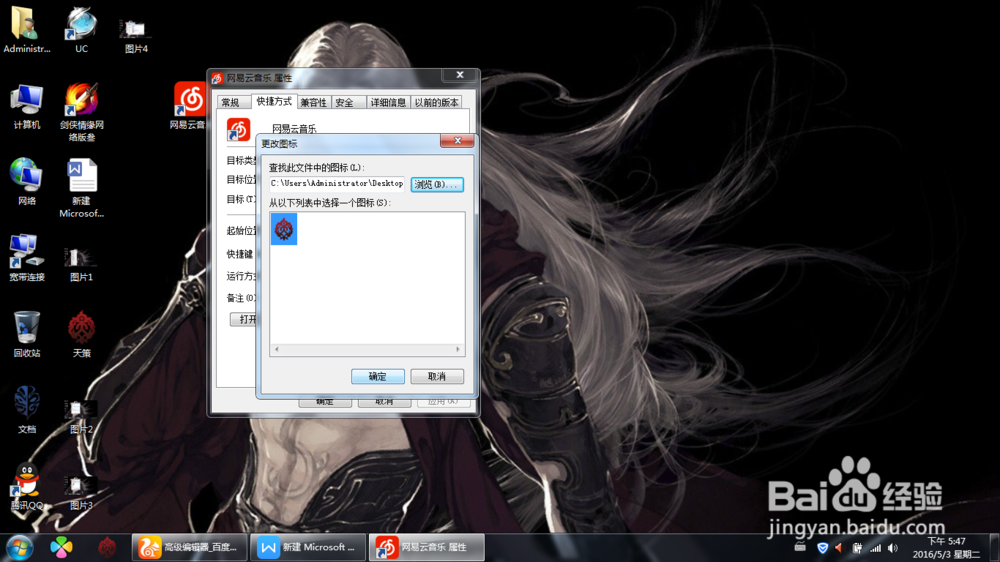The height and width of the screenshot is (562, 1000).
Task: Switch to the 兼容性 tab
Action: coord(313,102)
